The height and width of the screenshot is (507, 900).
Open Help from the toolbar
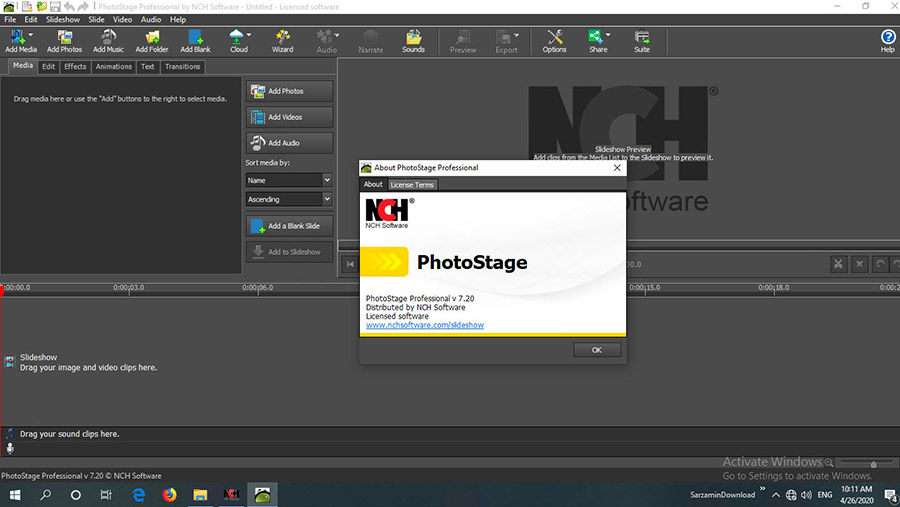pos(887,41)
